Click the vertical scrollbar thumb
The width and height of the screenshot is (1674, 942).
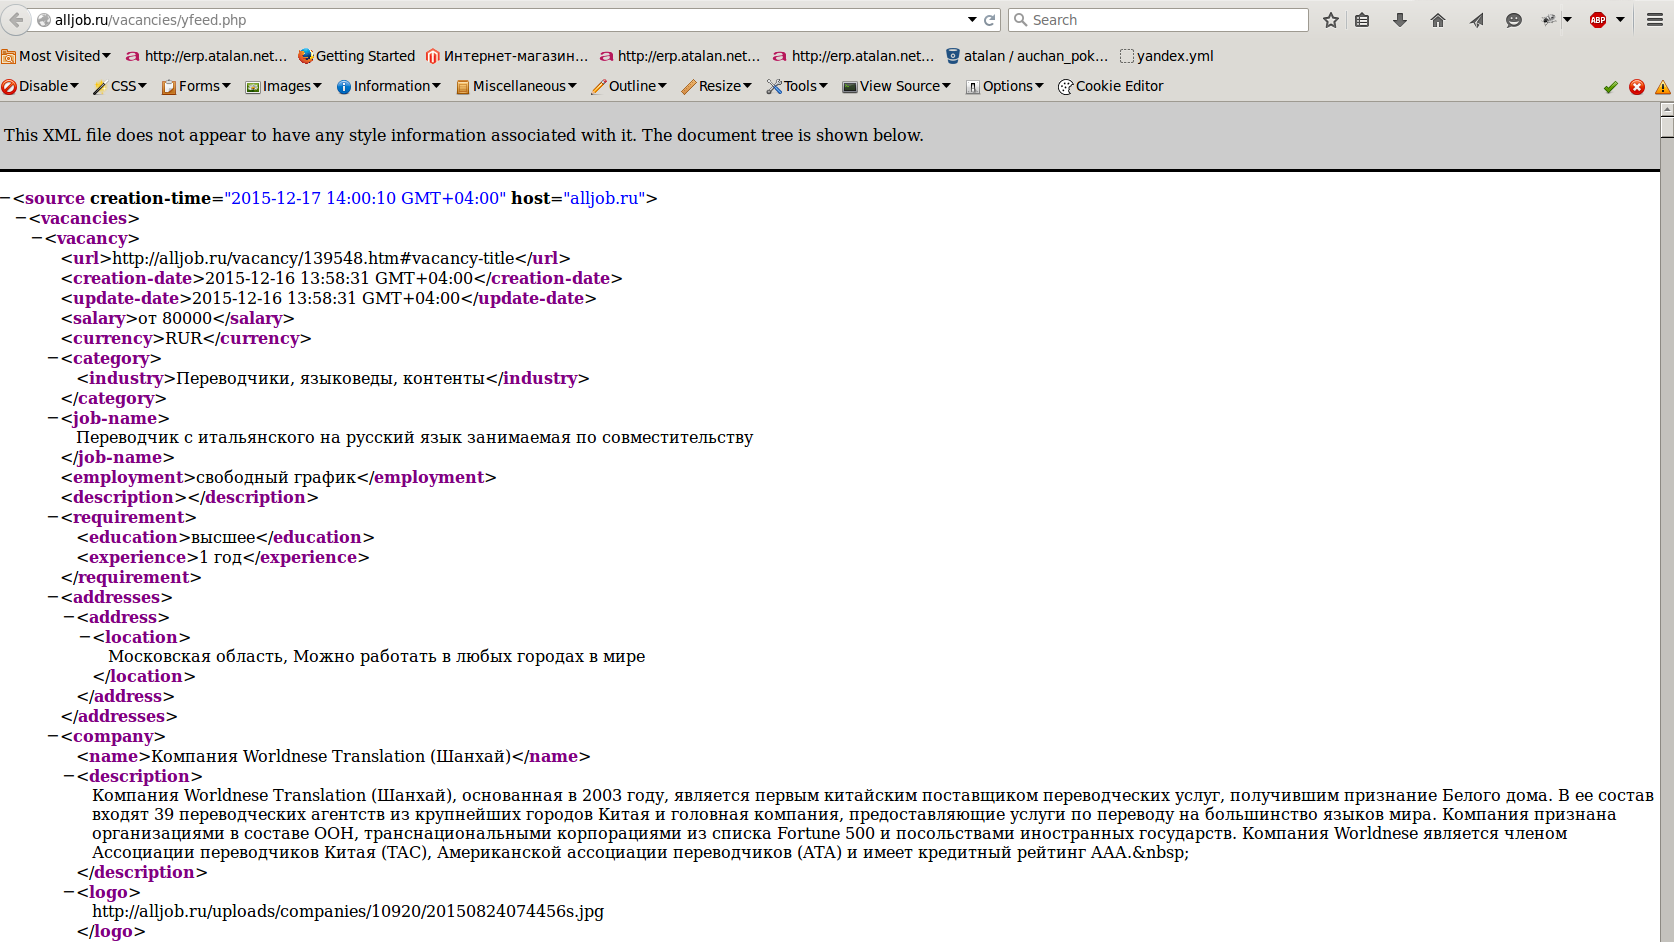coord(1666,127)
